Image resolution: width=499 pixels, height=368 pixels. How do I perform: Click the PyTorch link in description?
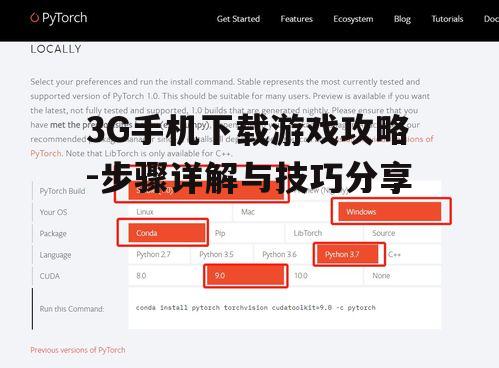tap(46, 153)
